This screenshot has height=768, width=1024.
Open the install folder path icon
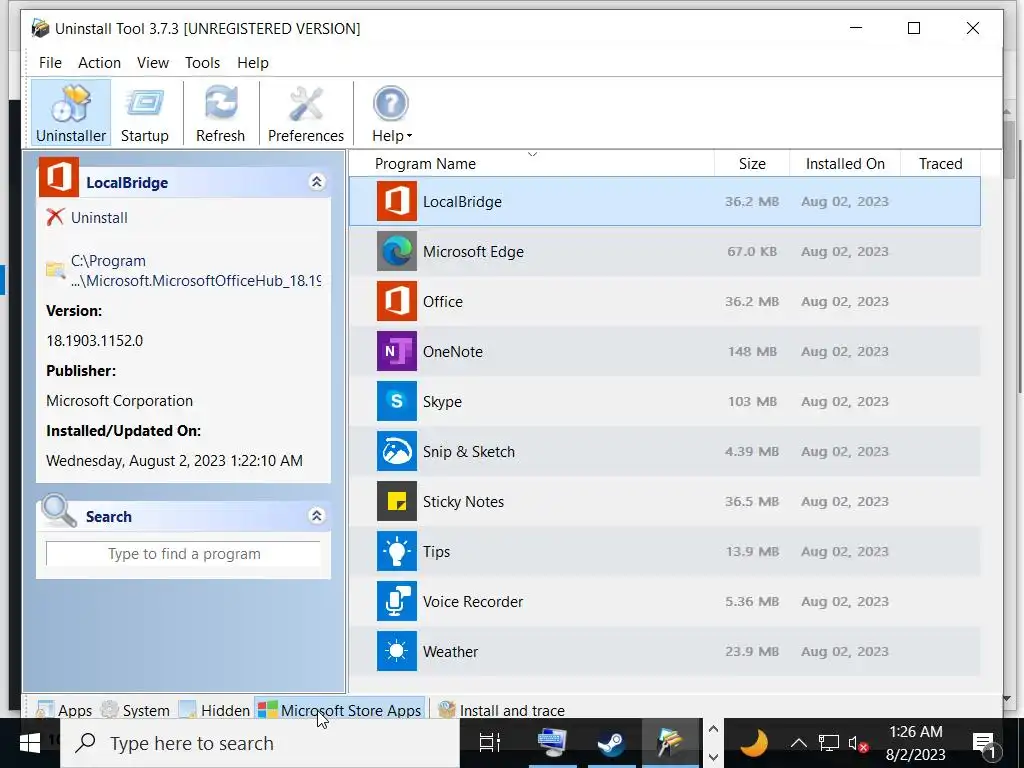point(56,269)
